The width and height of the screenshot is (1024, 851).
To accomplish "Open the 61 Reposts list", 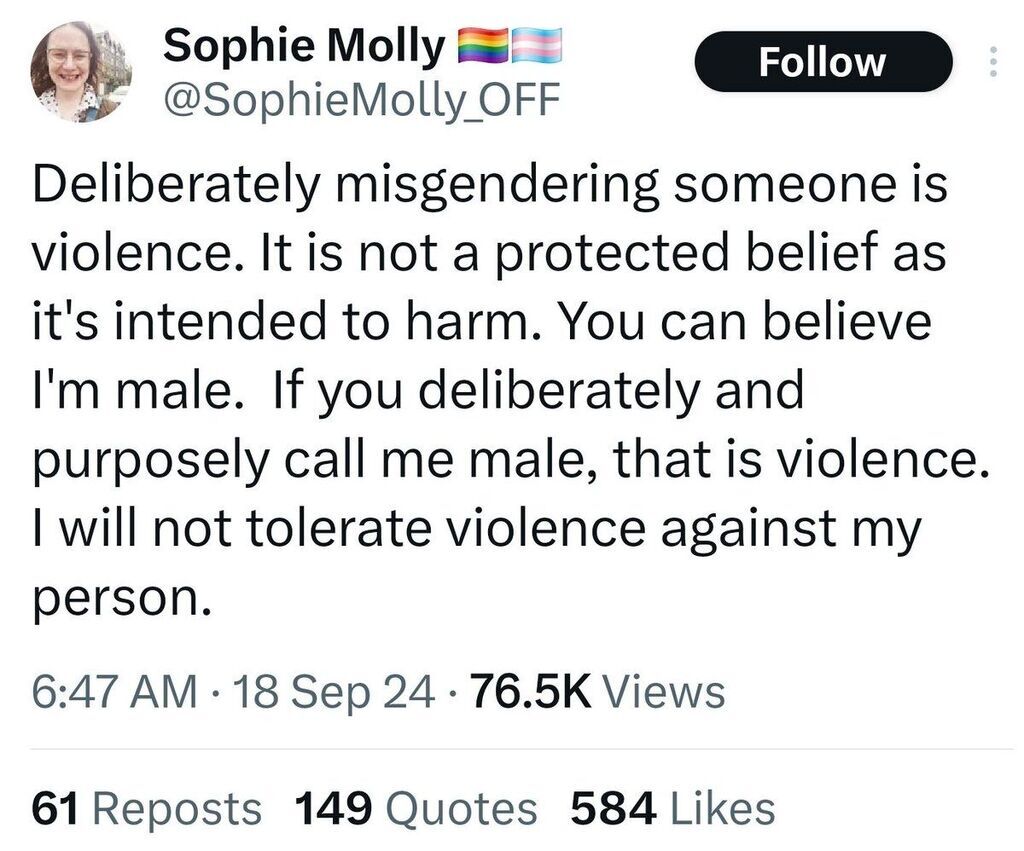I will (x=147, y=808).
